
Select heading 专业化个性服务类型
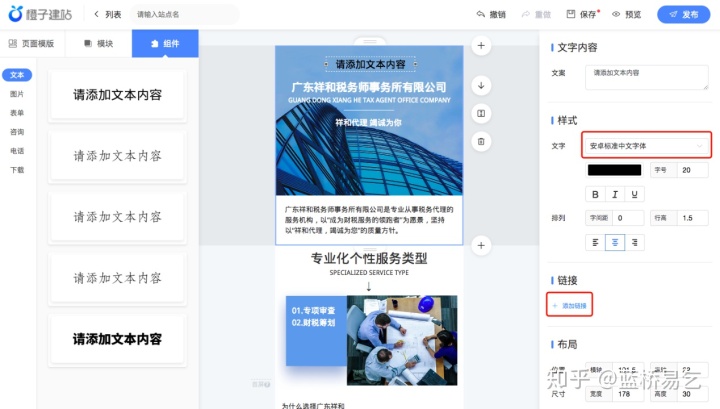coord(369,258)
